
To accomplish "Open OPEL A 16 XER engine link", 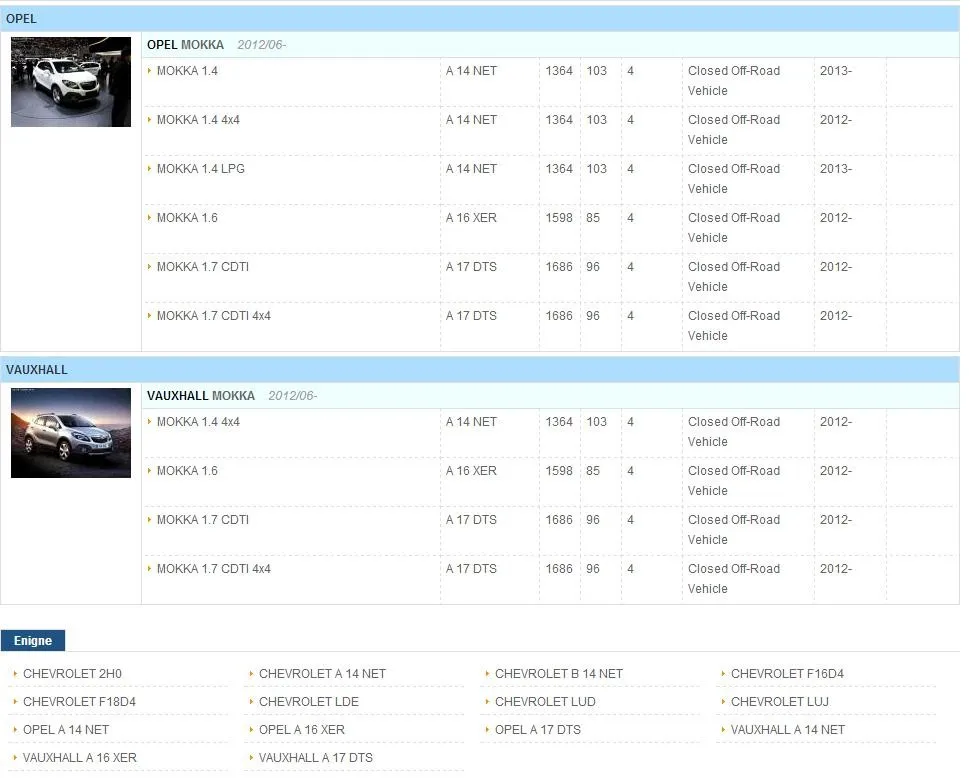I will click(x=302, y=730).
